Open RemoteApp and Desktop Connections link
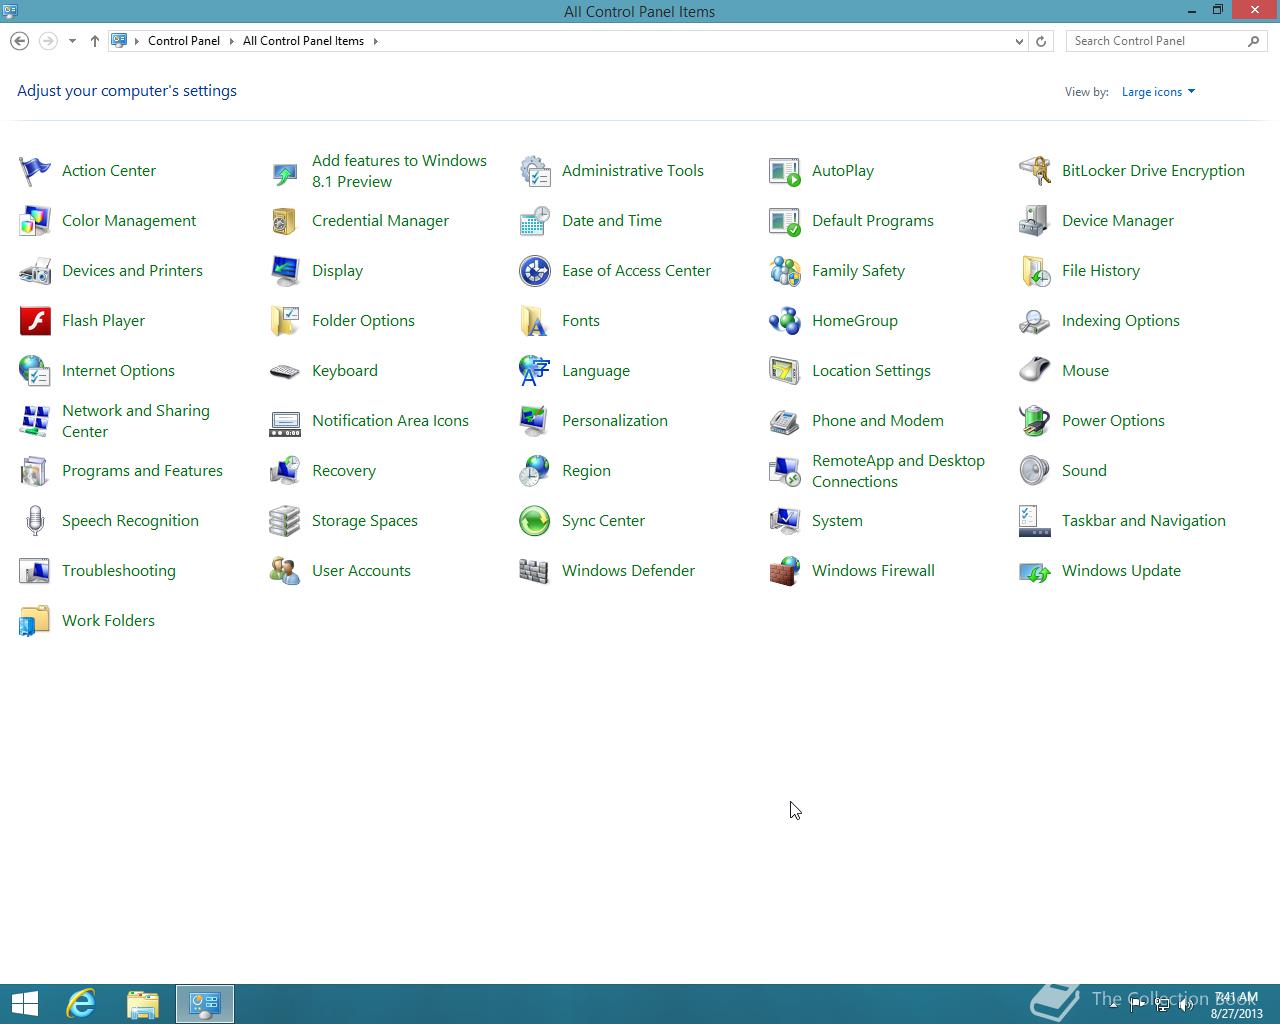This screenshot has height=1024, width=1280. tap(898, 471)
